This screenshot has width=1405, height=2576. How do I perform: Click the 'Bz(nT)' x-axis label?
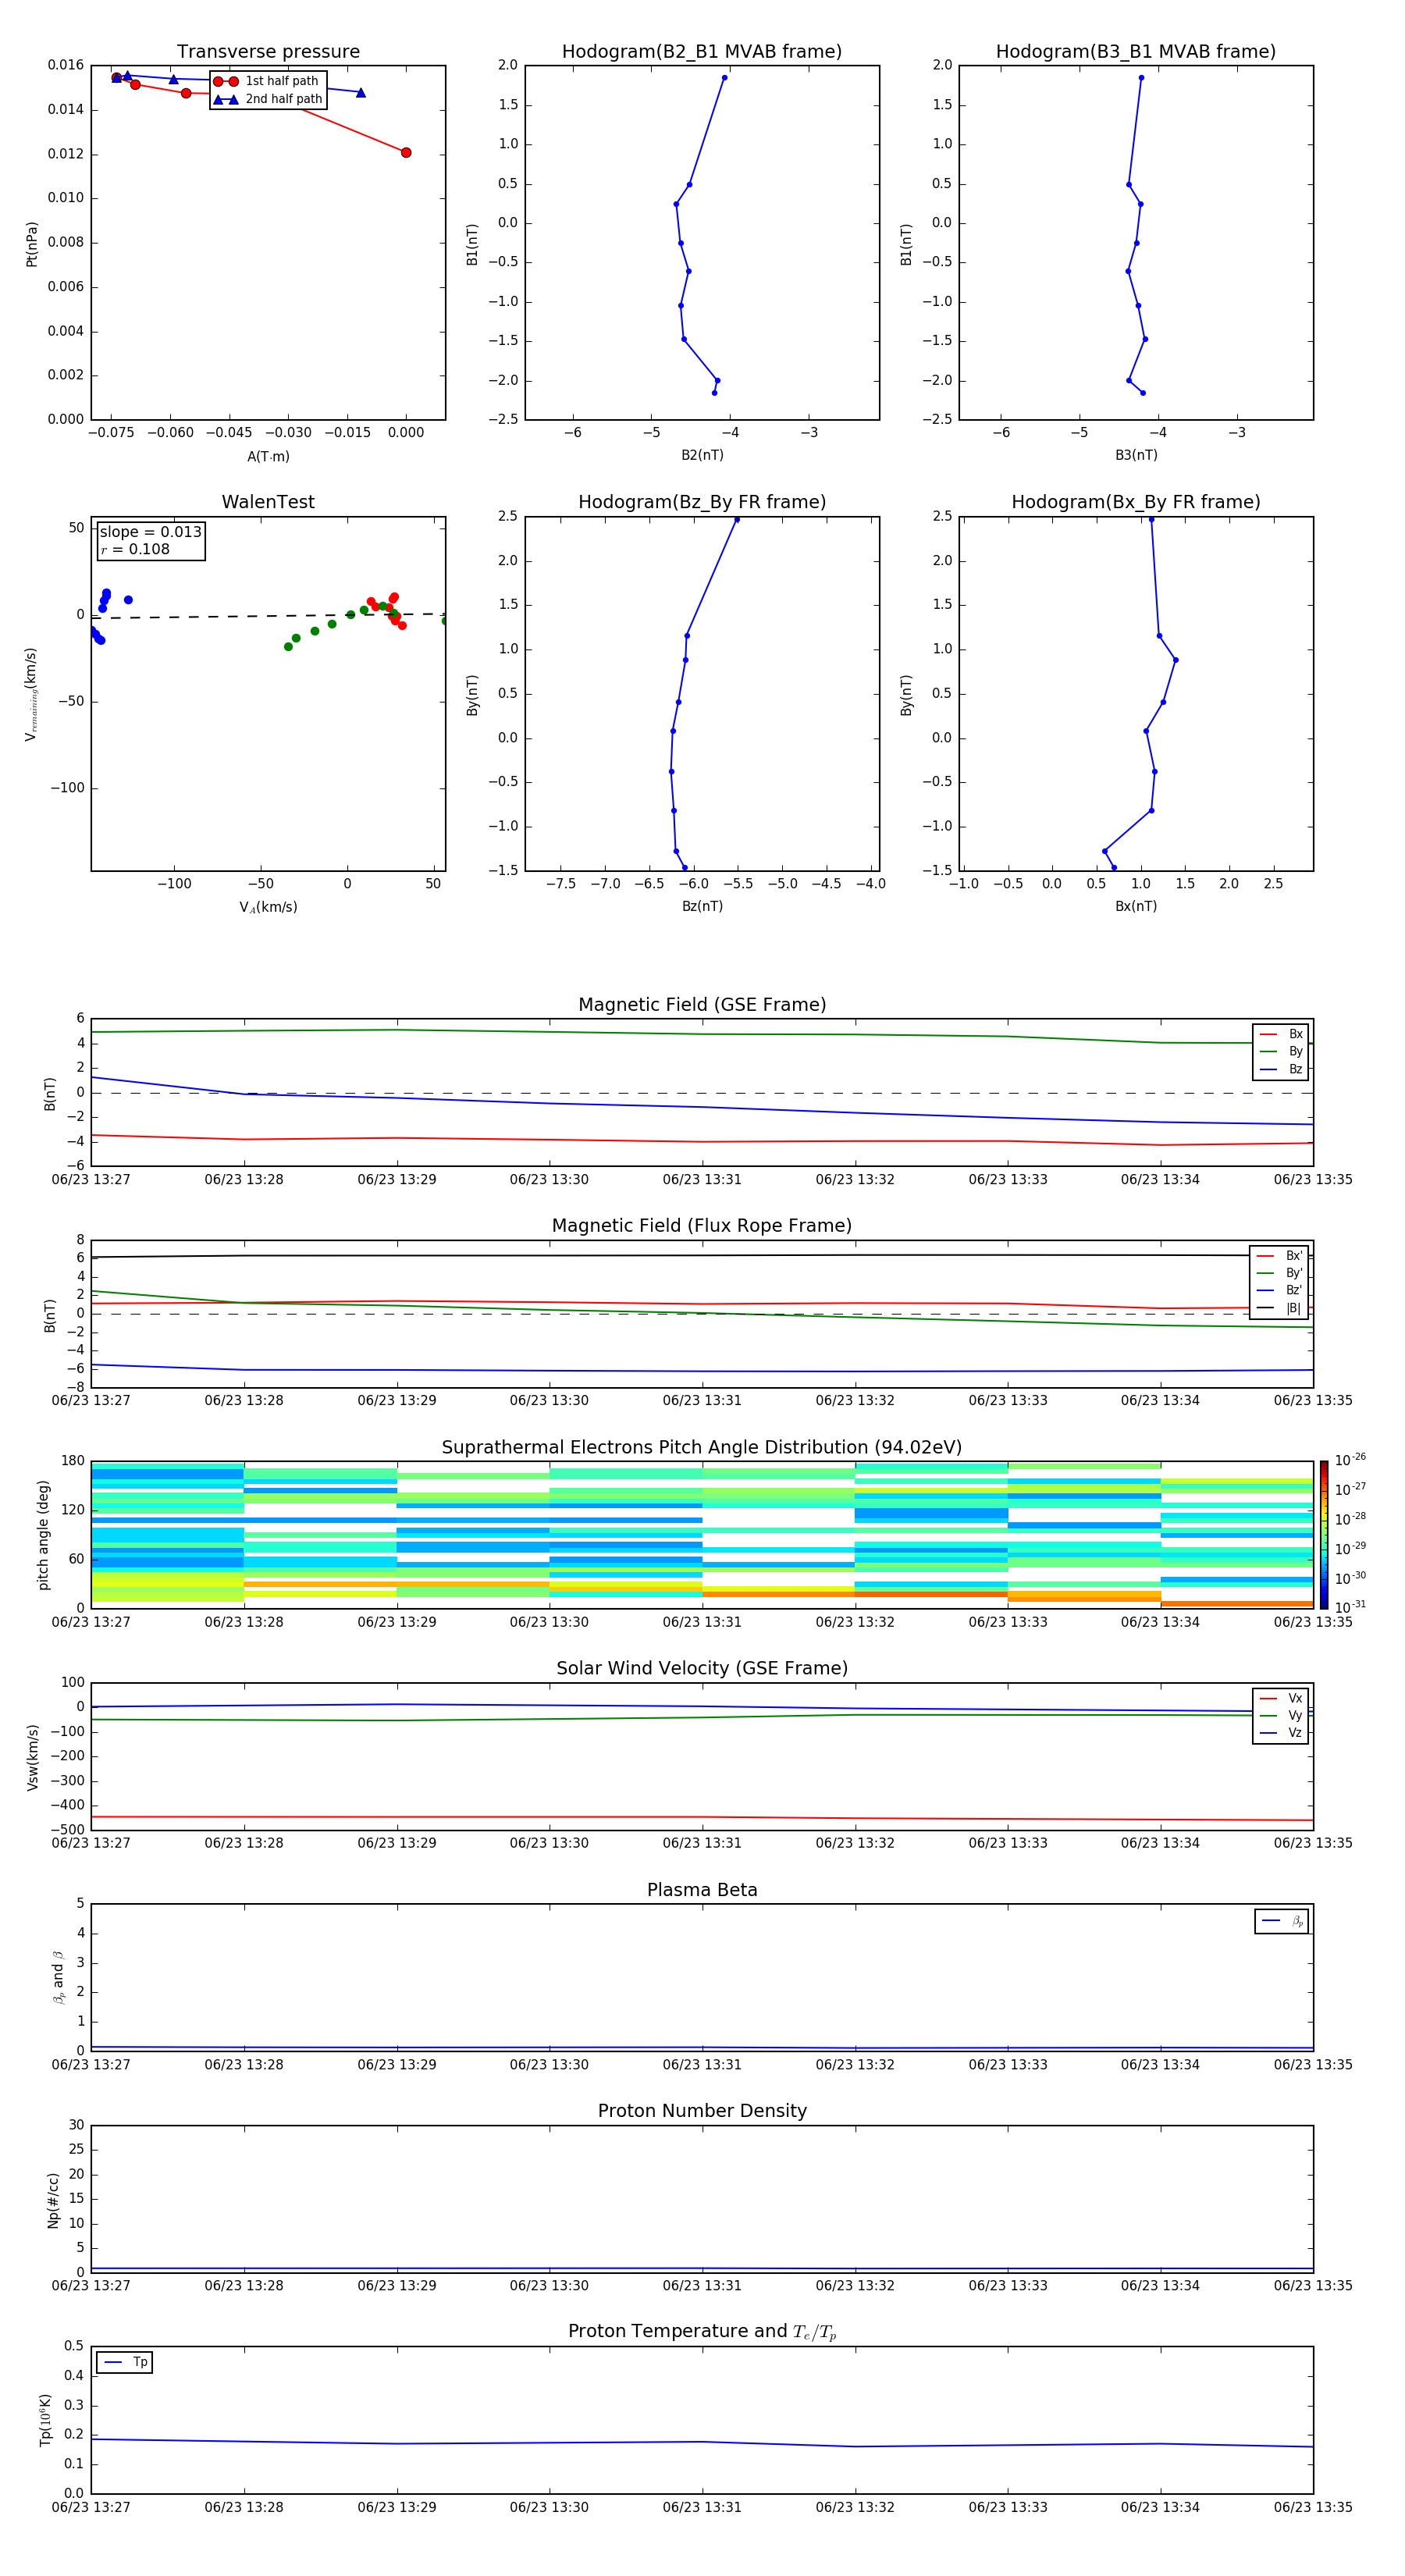[x=702, y=906]
